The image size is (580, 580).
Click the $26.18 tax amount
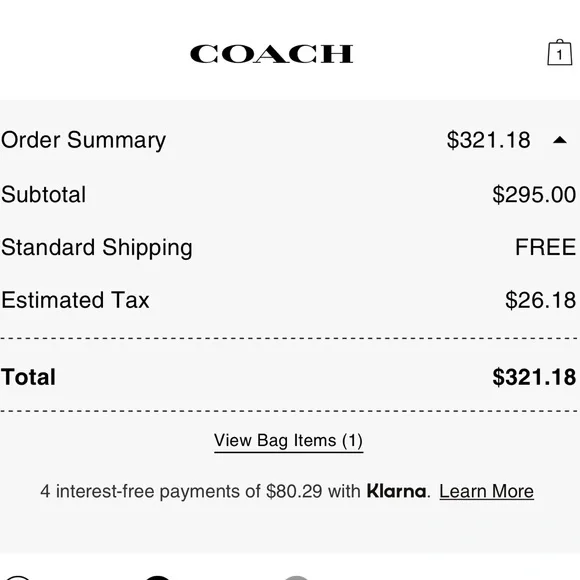[x=540, y=300]
